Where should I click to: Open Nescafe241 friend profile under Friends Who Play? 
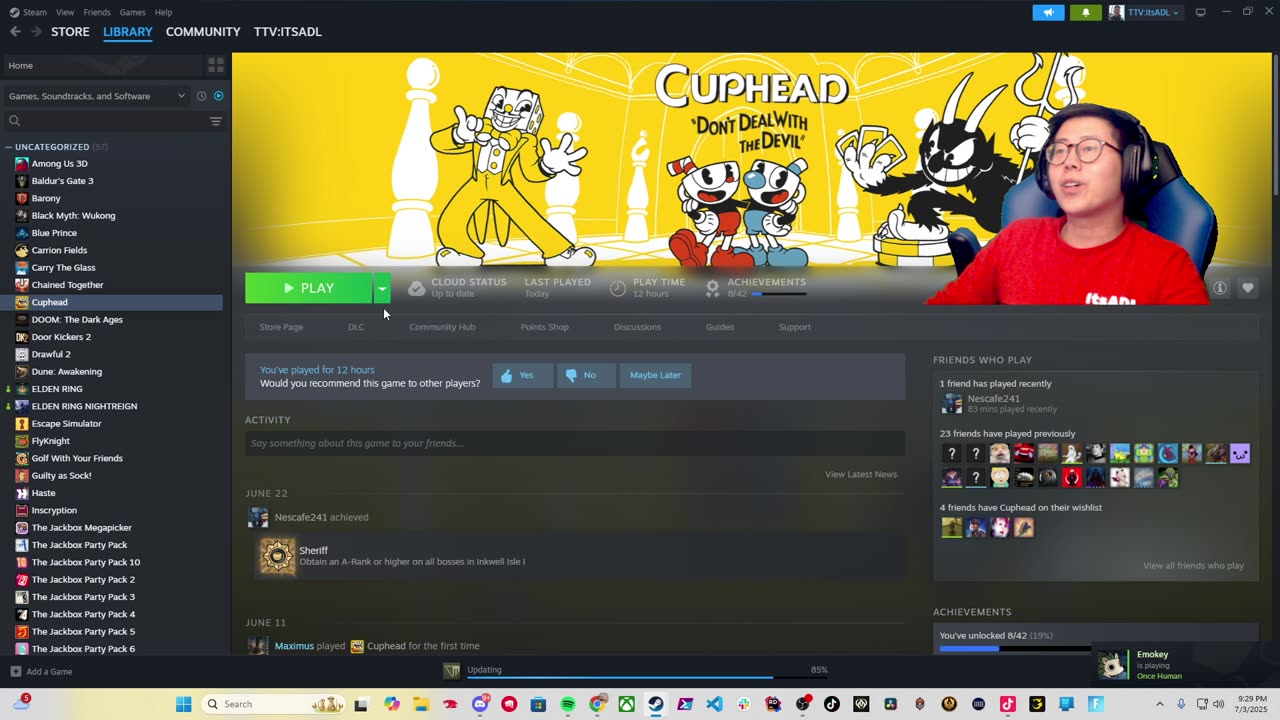993,399
